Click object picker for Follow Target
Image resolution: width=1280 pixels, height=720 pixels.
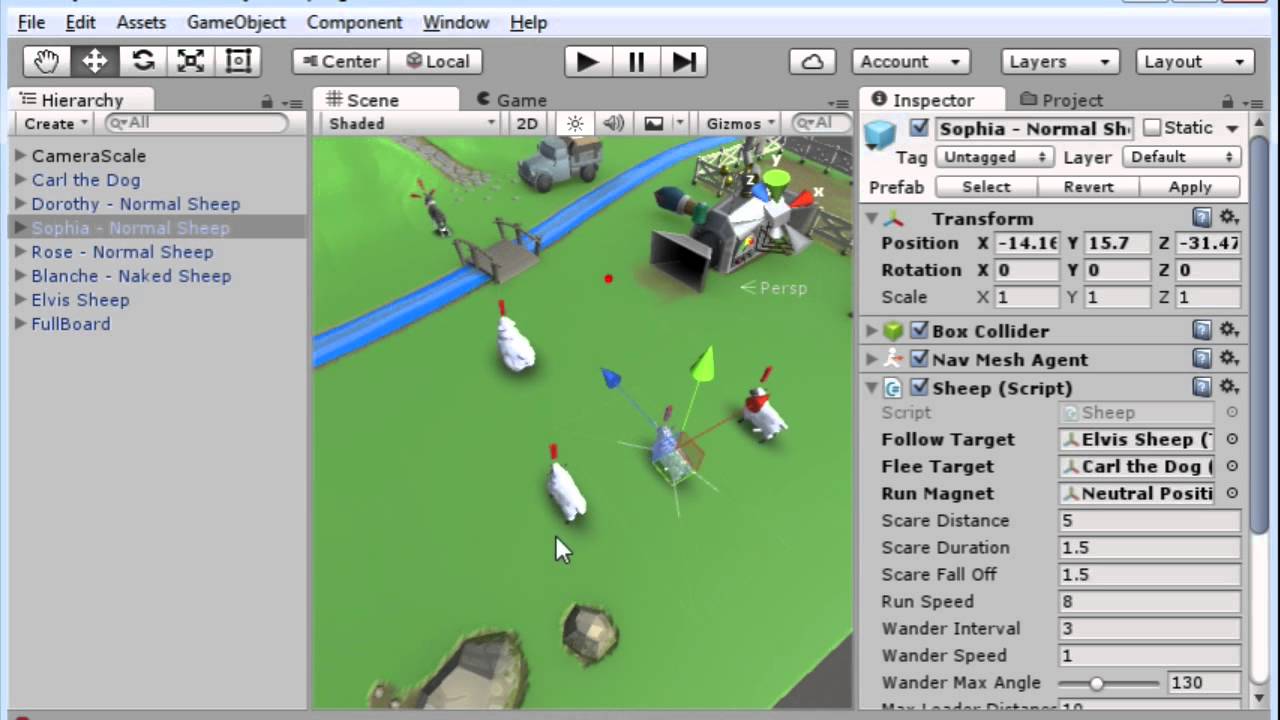(1232, 439)
